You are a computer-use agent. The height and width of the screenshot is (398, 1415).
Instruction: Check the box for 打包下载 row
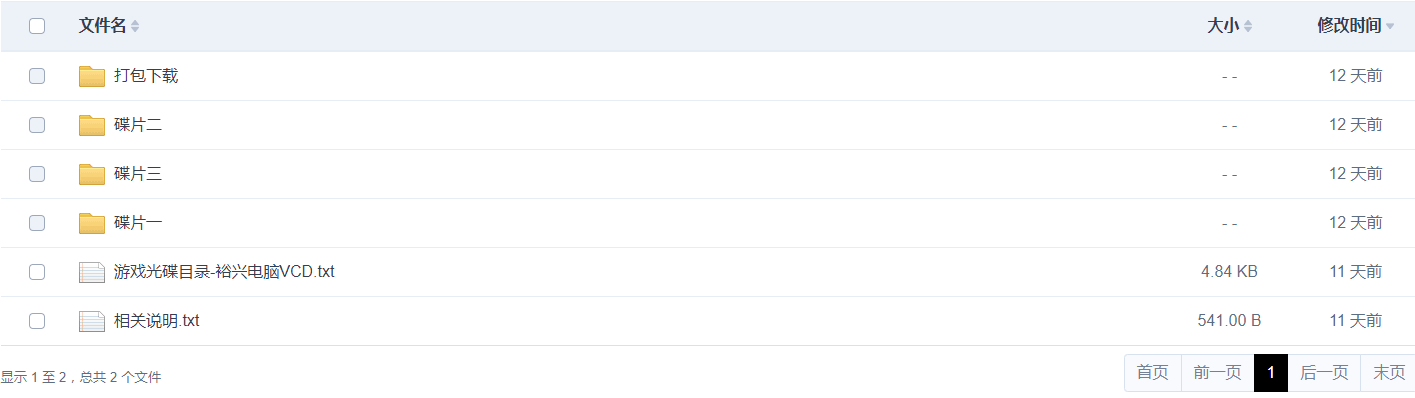[37, 76]
